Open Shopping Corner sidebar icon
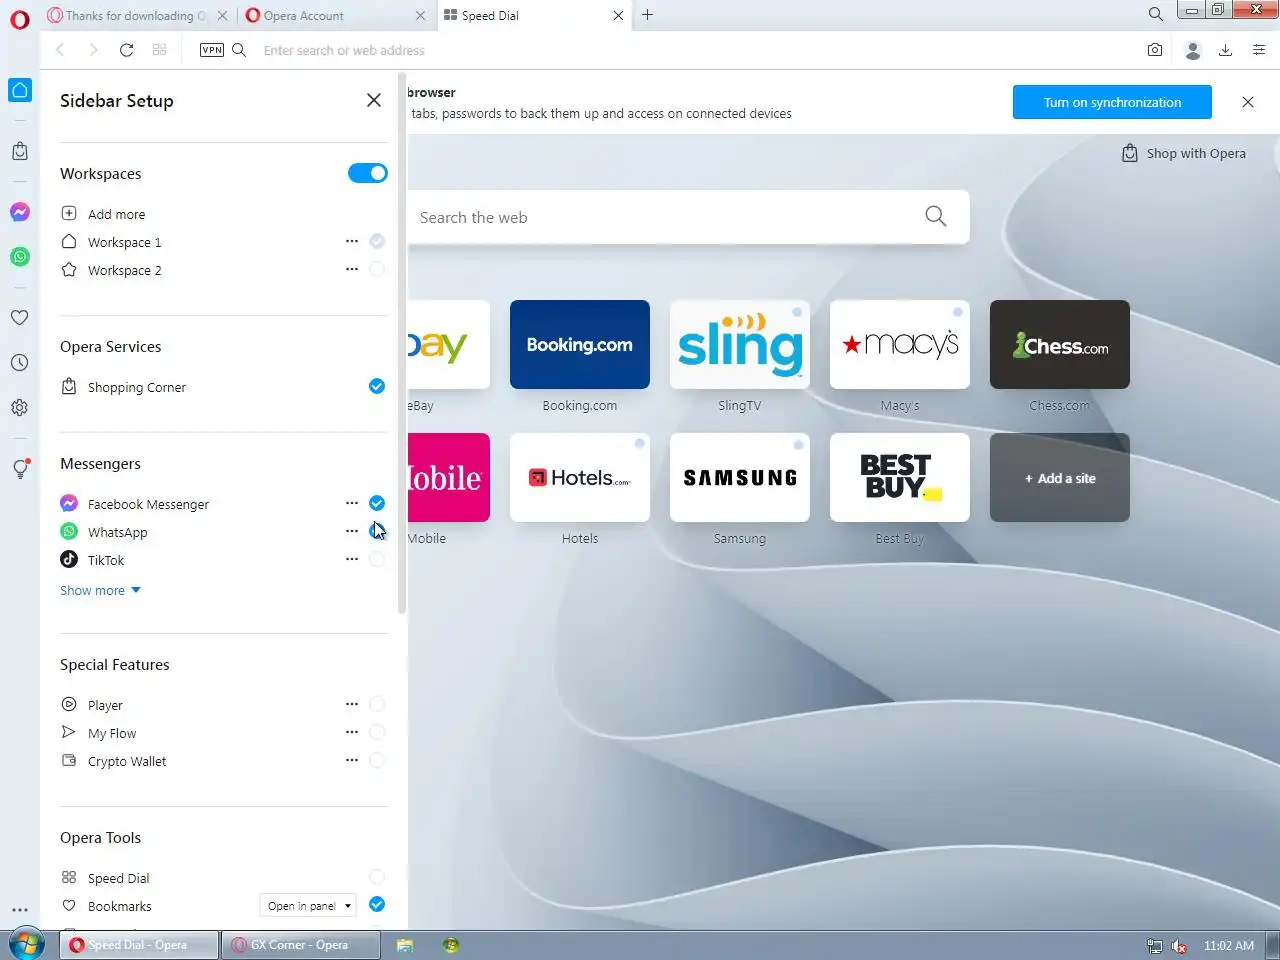 click(x=20, y=151)
